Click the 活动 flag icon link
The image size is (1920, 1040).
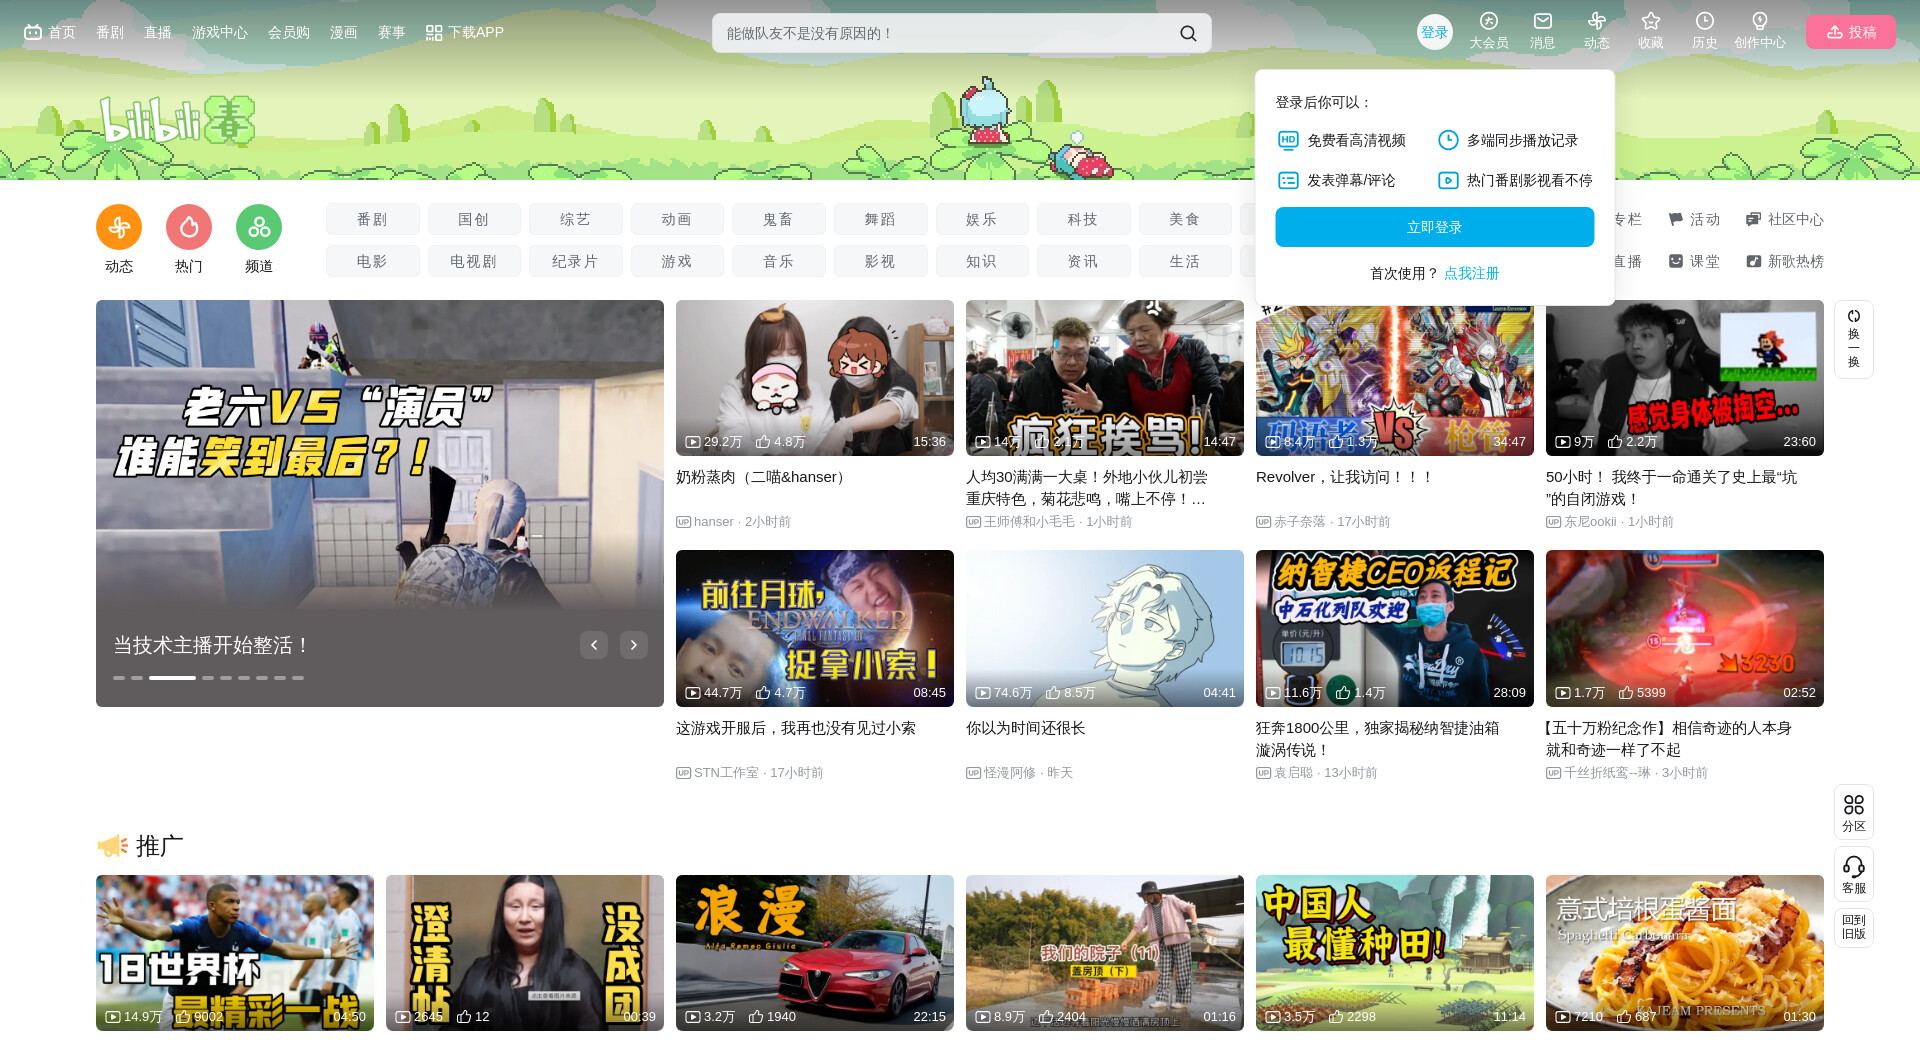click(x=1694, y=219)
